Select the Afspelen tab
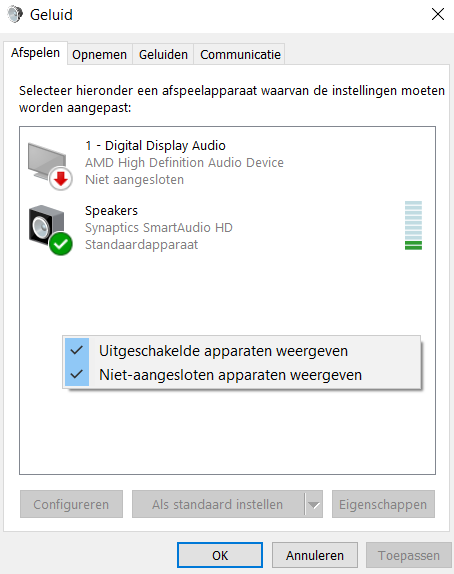Screen dimensions: 454x574 [x=36, y=53]
